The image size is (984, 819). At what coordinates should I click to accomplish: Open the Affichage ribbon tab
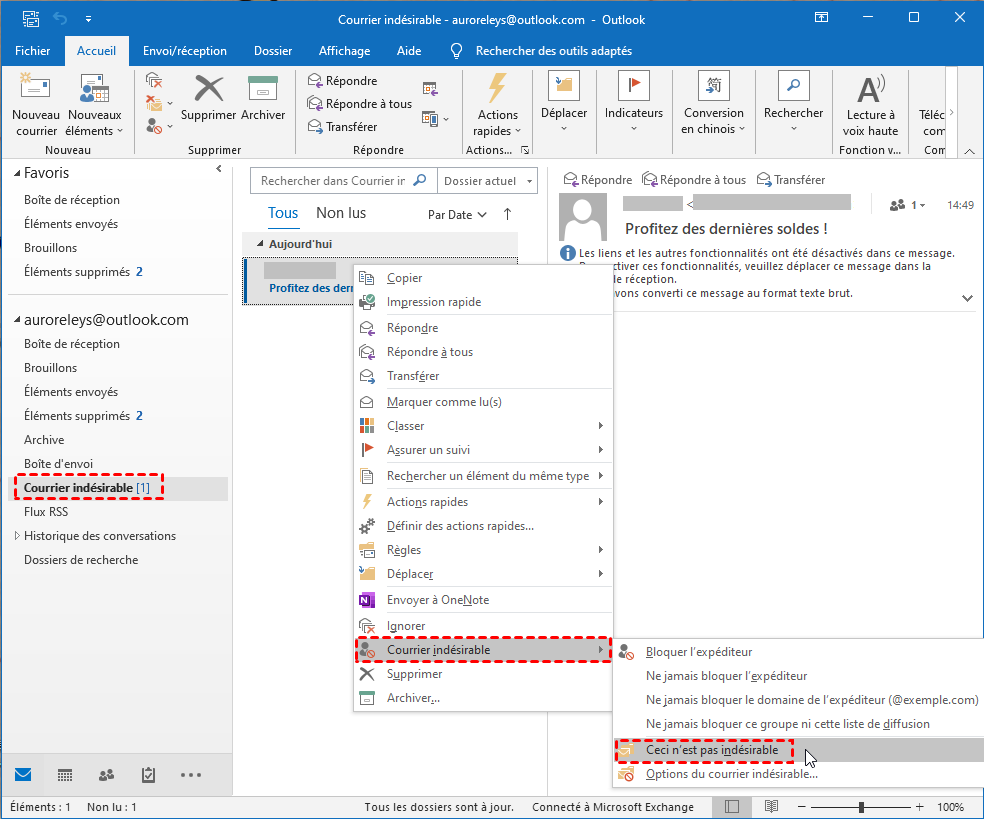(344, 51)
